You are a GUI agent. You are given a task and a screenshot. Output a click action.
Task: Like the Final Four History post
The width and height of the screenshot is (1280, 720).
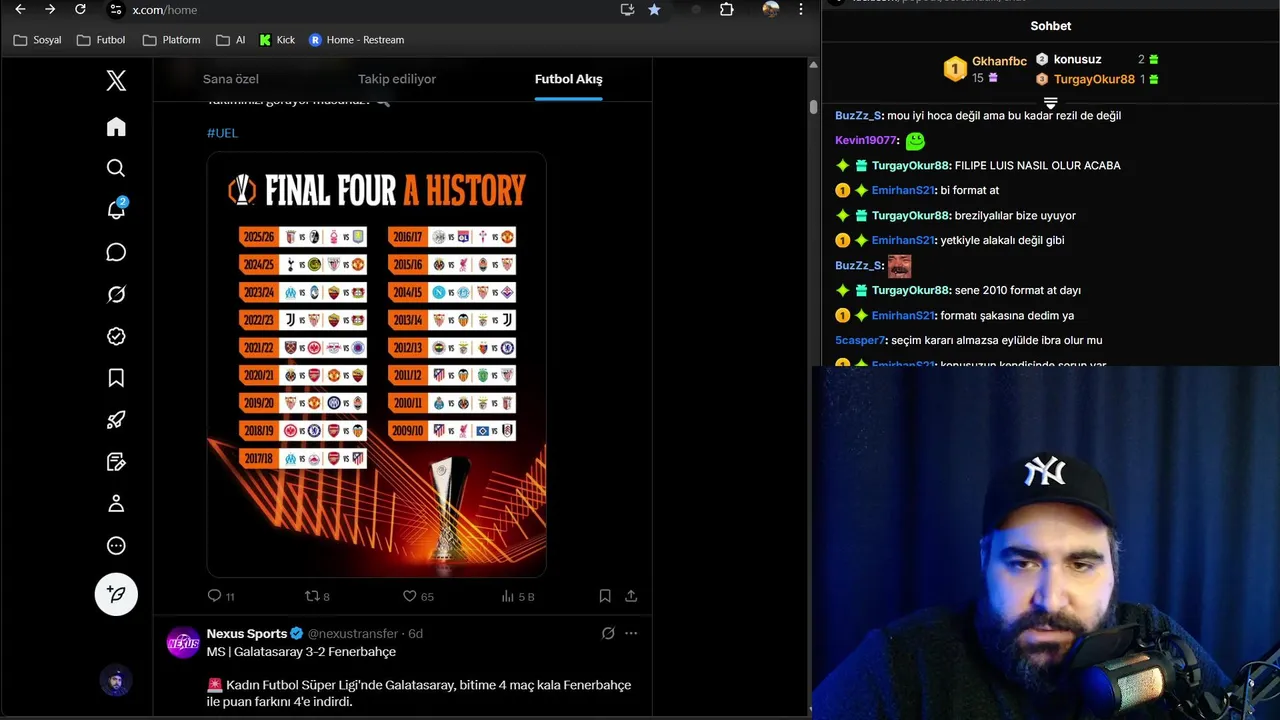coord(418,596)
